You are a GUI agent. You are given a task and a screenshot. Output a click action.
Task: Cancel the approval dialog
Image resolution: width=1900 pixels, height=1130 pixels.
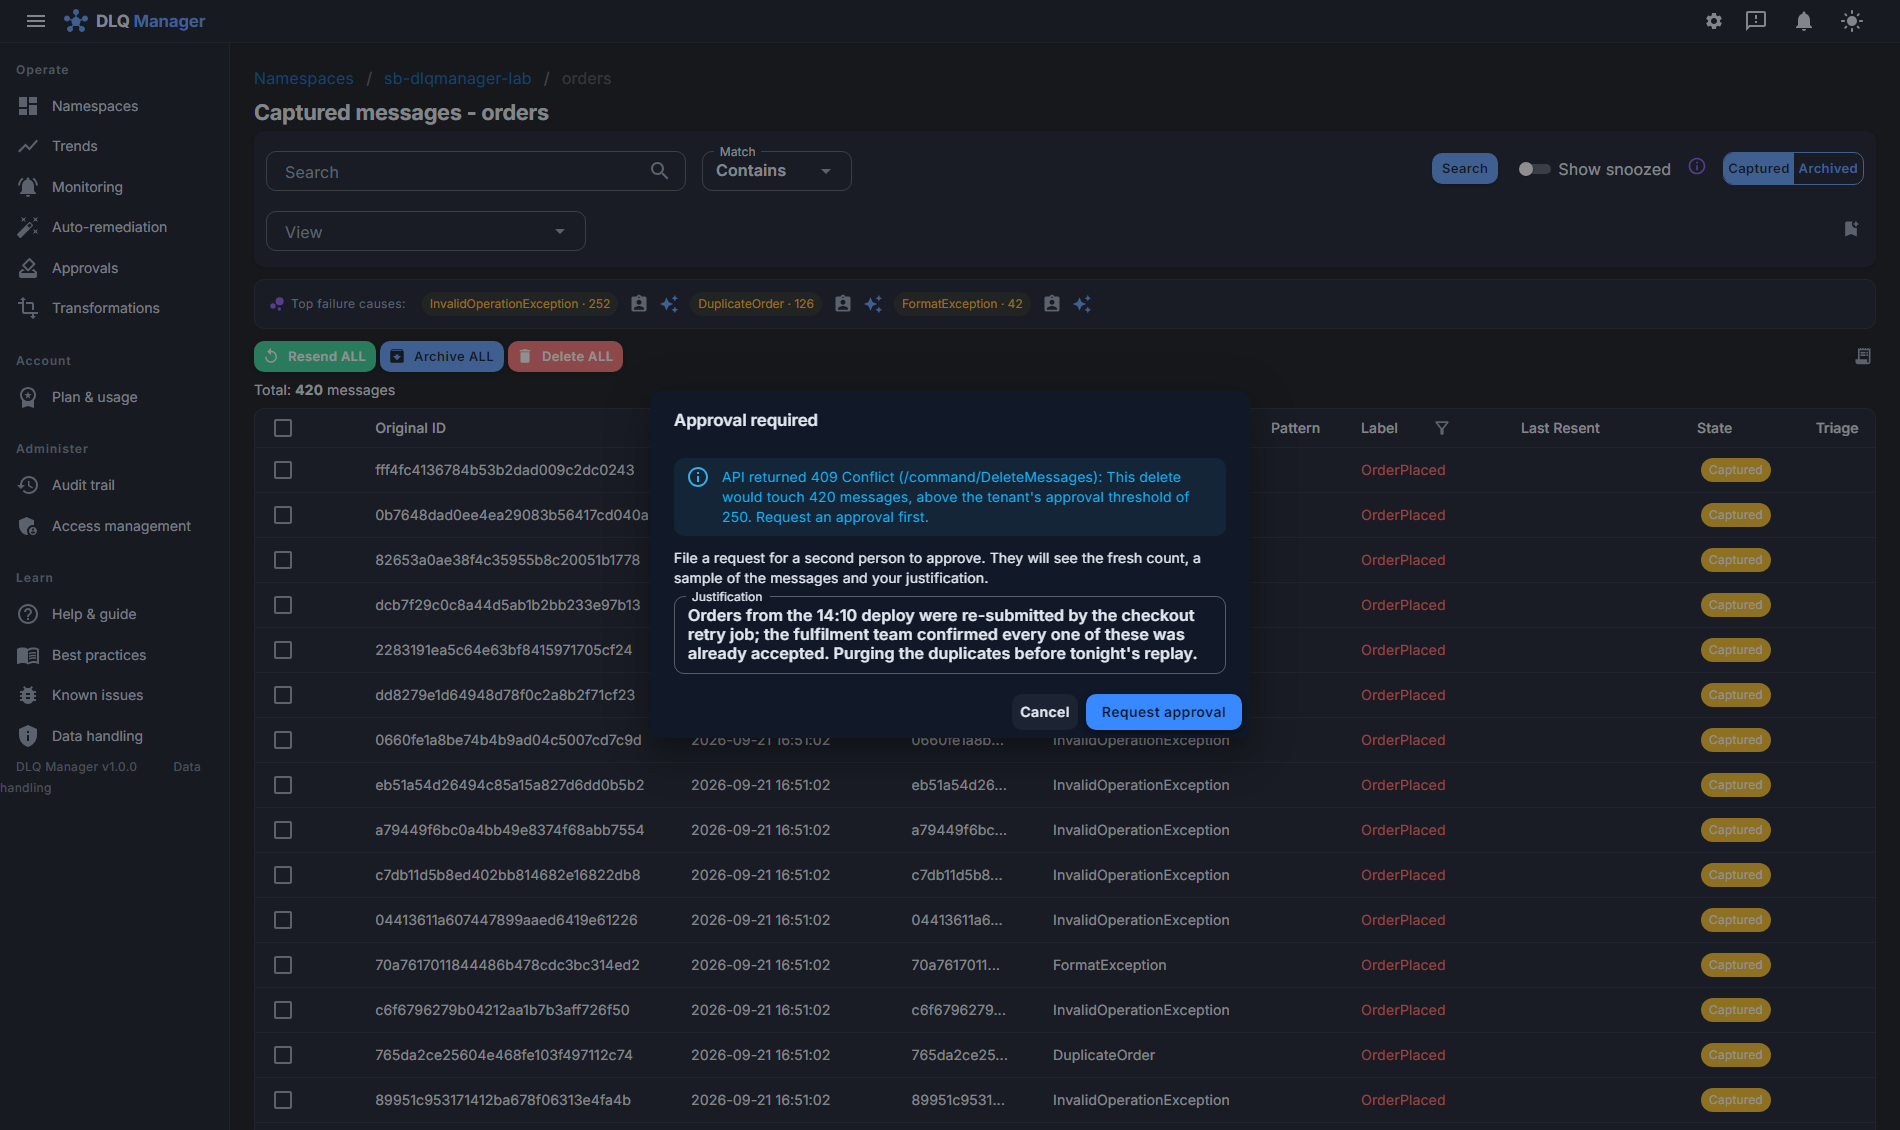1044,712
